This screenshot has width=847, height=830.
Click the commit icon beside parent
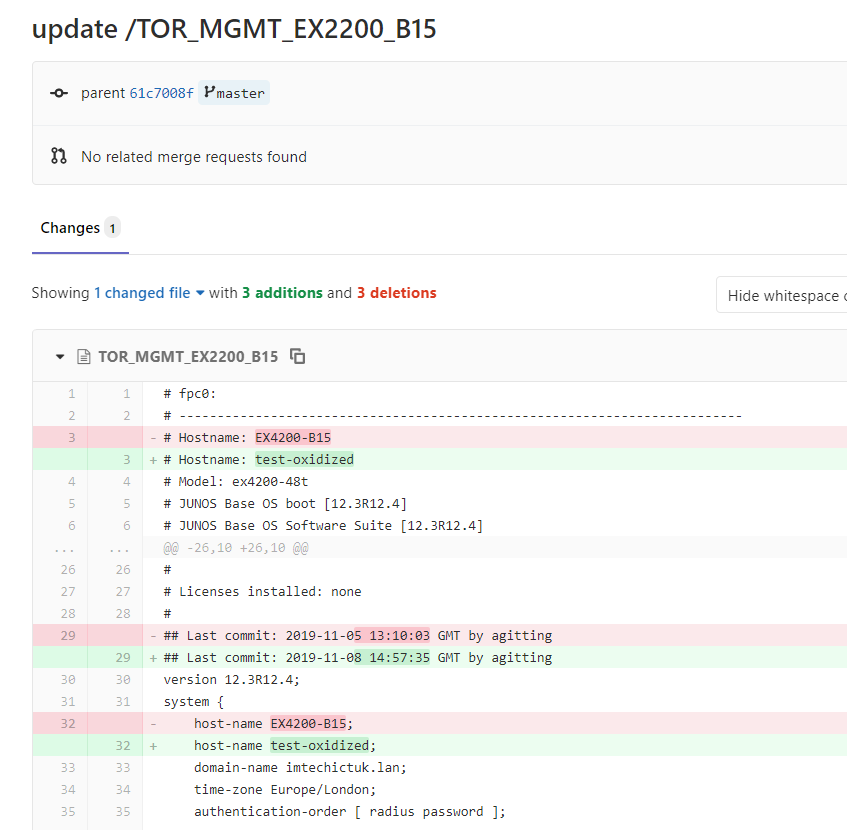(x=59, y=93)
